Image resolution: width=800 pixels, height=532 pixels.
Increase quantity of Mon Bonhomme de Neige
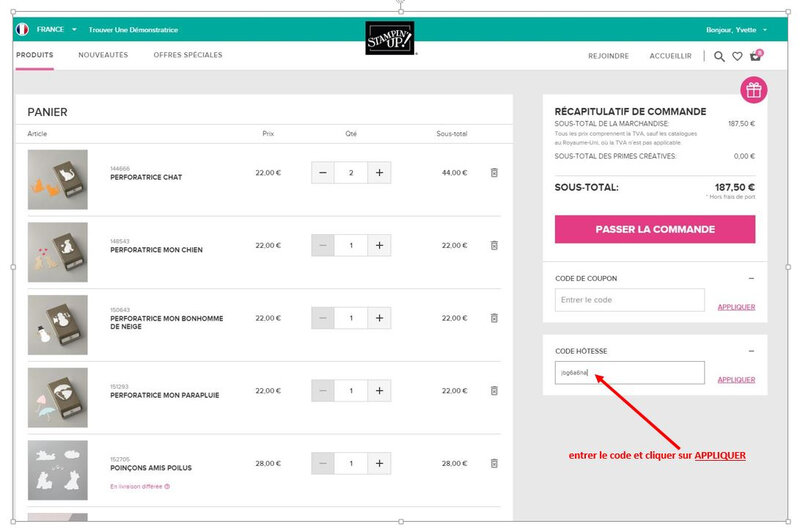tap(380, 318)
